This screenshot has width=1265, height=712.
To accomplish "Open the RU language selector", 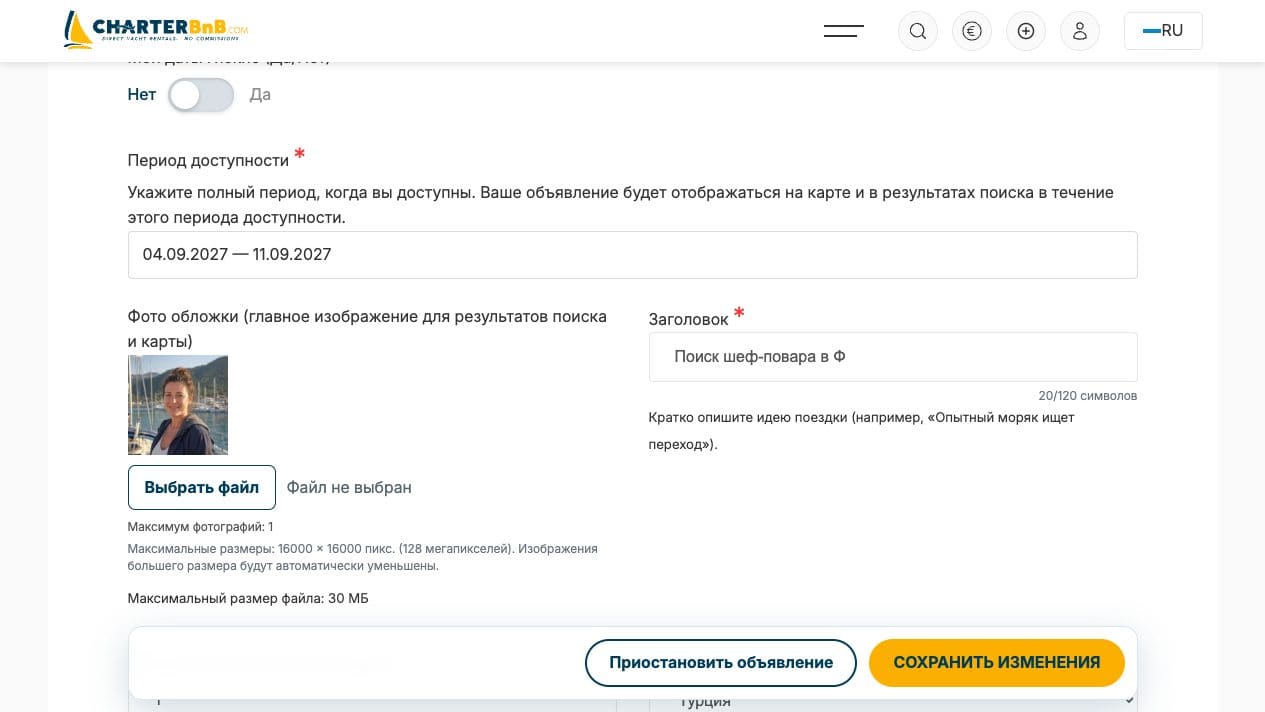I will (x=1163, y=31).
